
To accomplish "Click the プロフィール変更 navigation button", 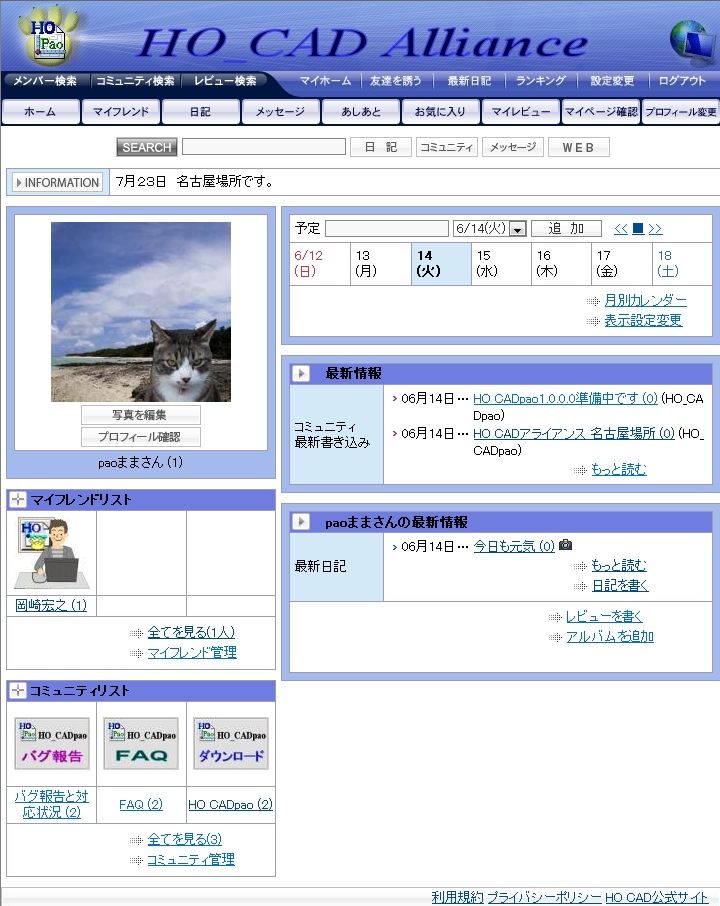I will coord(681,112).
